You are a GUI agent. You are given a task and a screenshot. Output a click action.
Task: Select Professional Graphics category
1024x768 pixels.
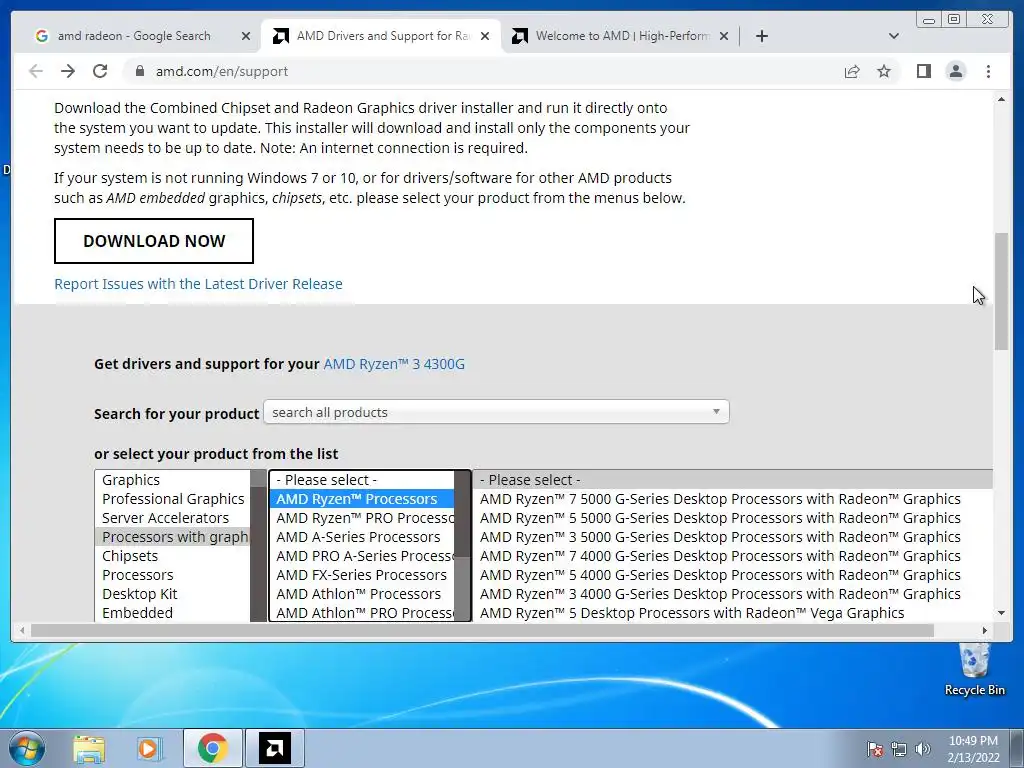(x=173, y=499)
